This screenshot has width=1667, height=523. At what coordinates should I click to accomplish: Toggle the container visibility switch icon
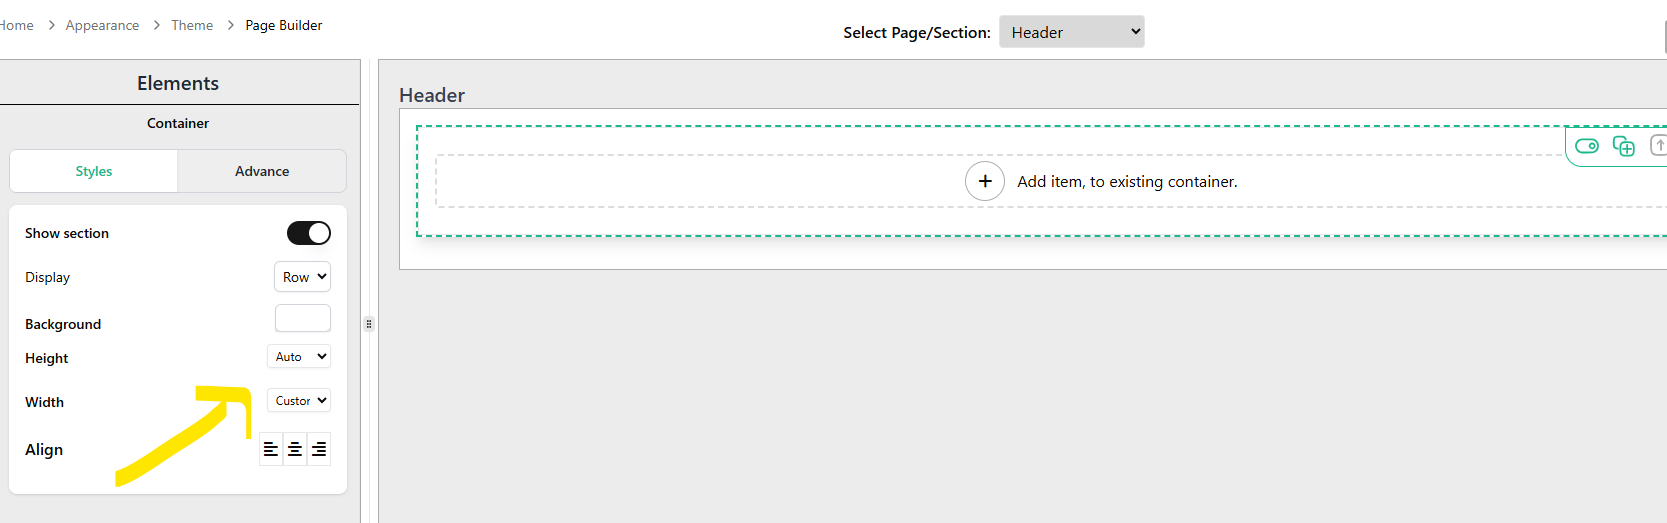(x=1587, y=146)
